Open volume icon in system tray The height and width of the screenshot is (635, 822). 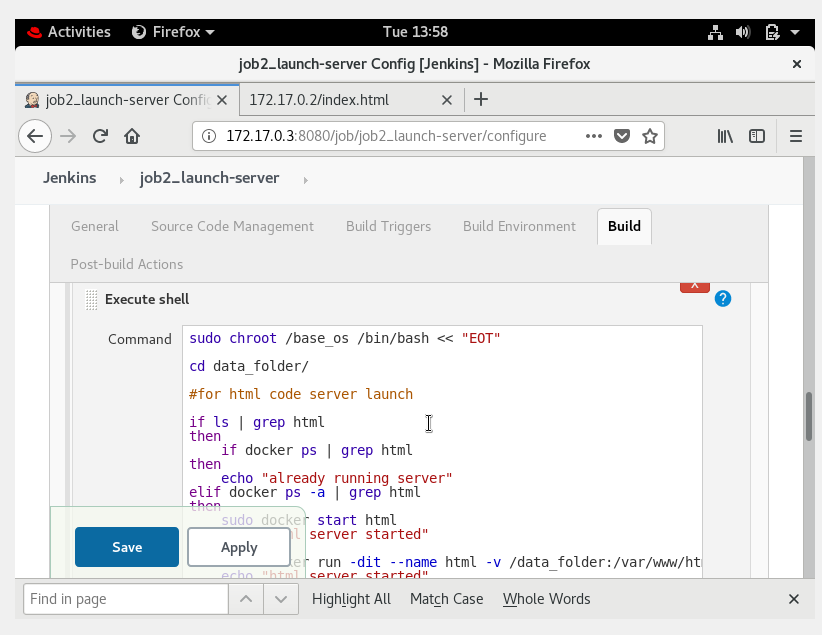pyautogui.click(x=743, y=33)
